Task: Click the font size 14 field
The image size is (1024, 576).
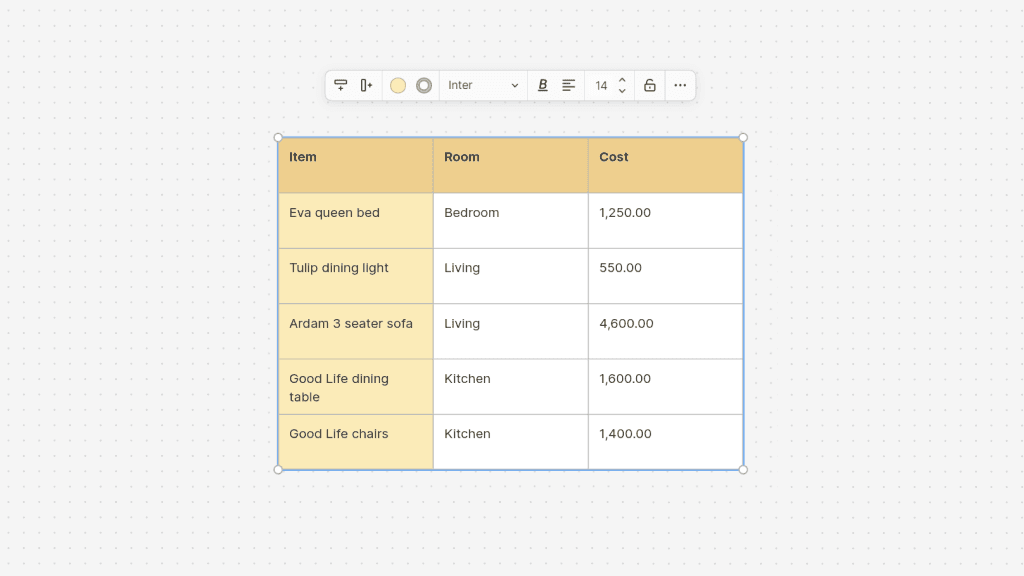Action: click(601, 86)
